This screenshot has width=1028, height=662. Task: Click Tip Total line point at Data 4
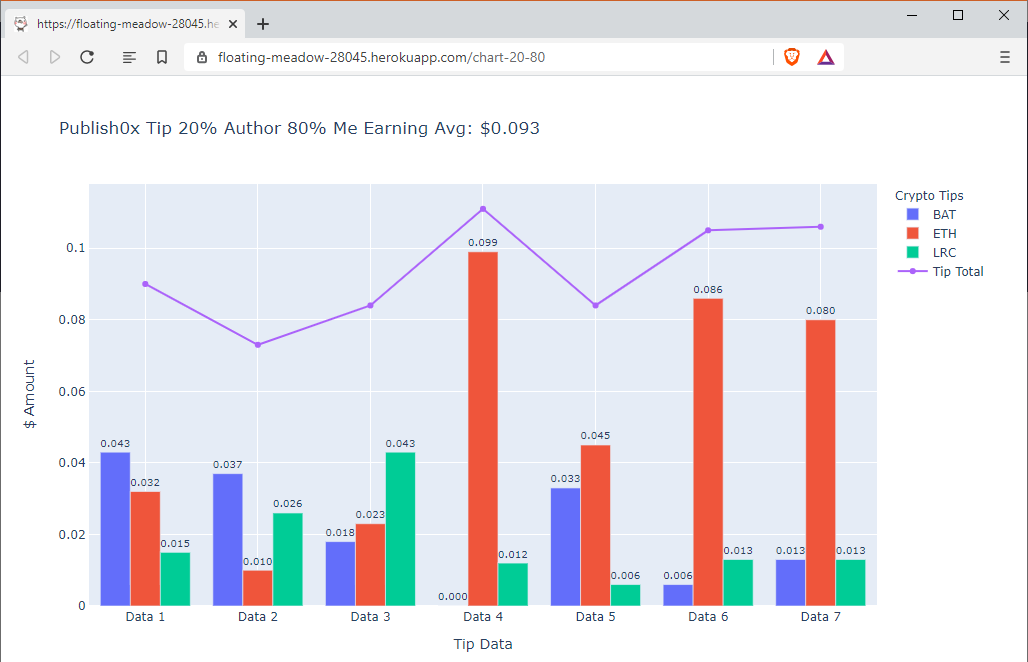pos(483,209)
